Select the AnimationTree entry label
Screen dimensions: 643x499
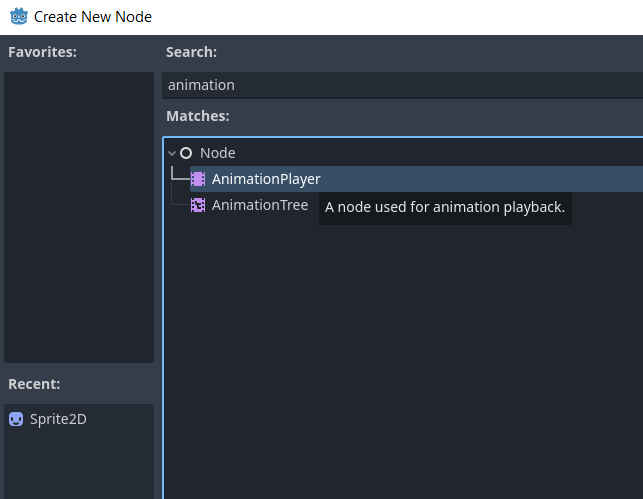260,205
